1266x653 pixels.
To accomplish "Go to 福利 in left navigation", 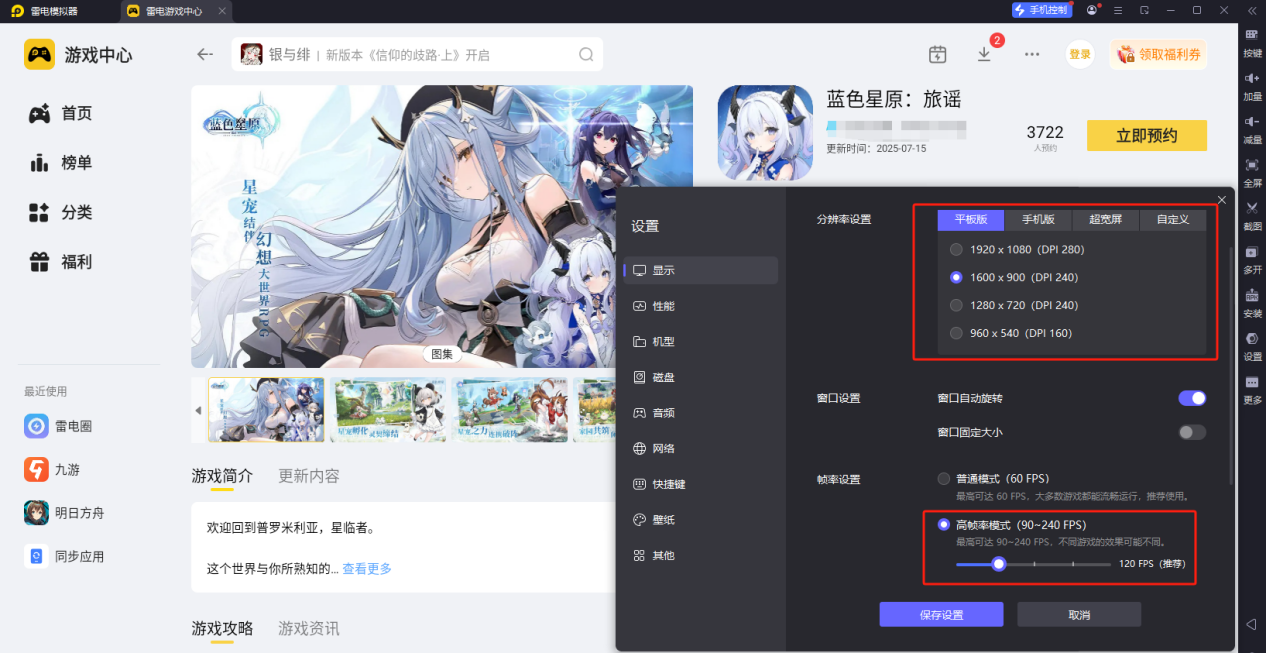I will tap(60, 262).
